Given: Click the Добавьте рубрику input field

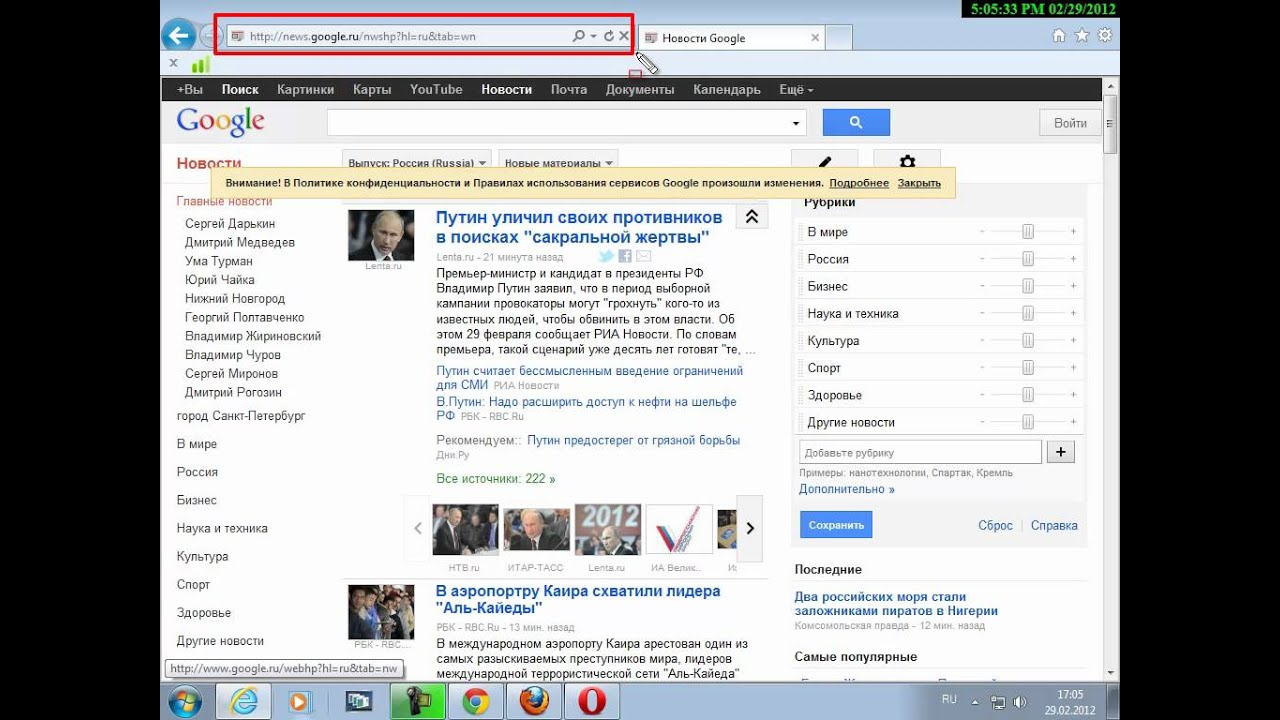Looking at the screenshot, I should [920, 452].
